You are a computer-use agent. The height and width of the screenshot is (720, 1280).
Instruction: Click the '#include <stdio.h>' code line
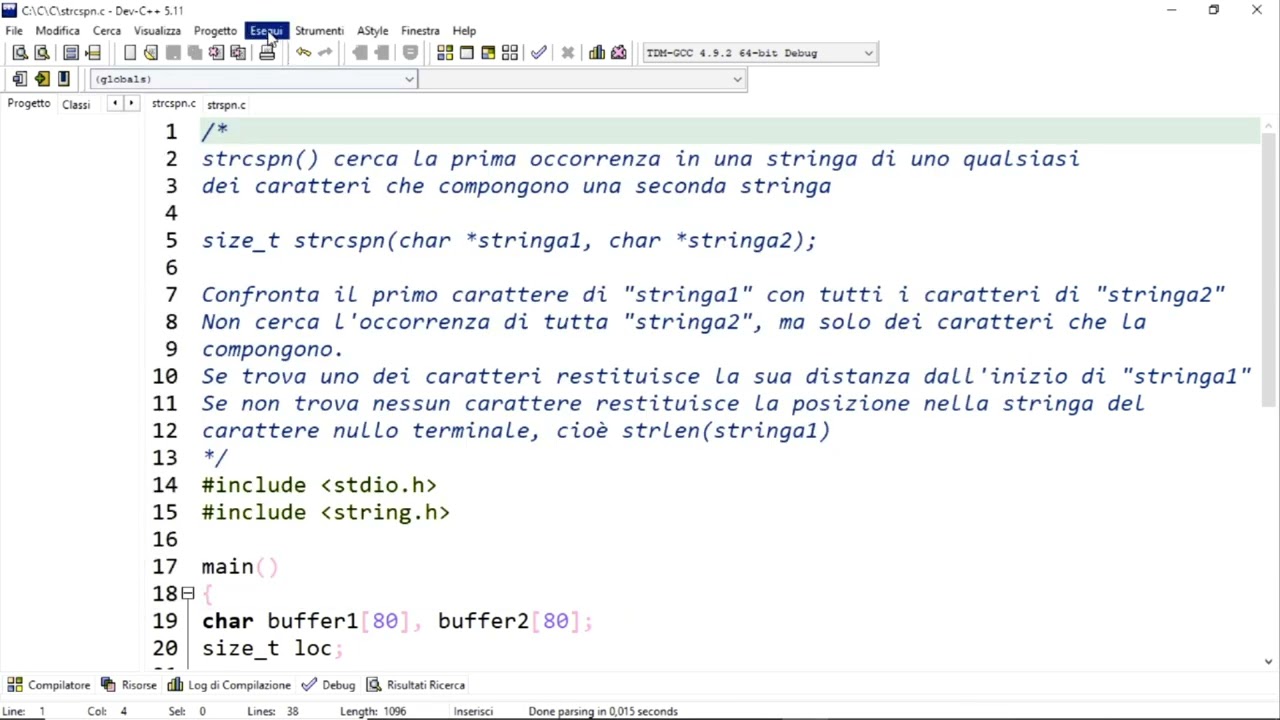click(319, 485)
